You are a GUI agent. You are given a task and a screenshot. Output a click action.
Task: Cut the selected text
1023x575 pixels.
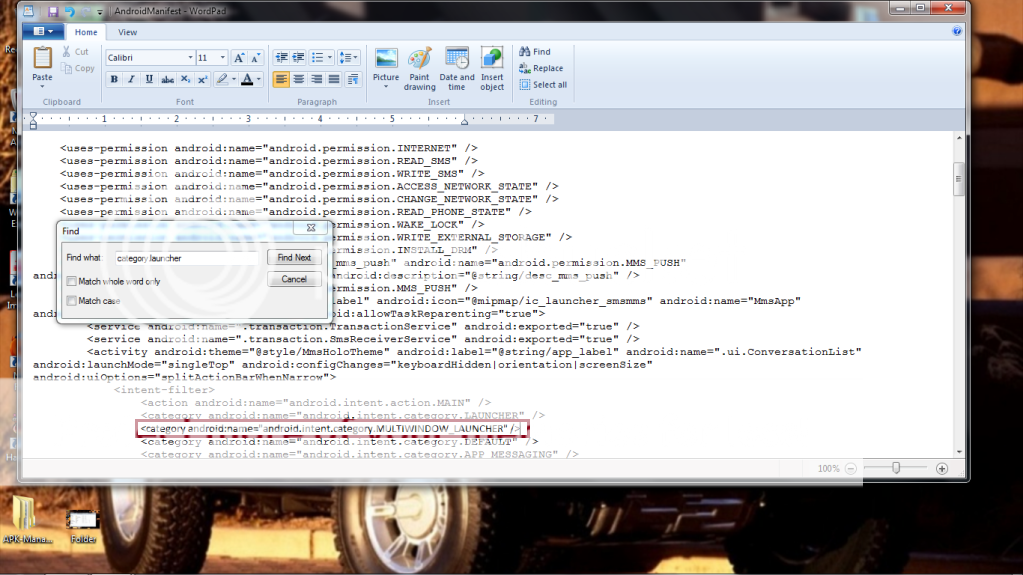coord(75,52)
